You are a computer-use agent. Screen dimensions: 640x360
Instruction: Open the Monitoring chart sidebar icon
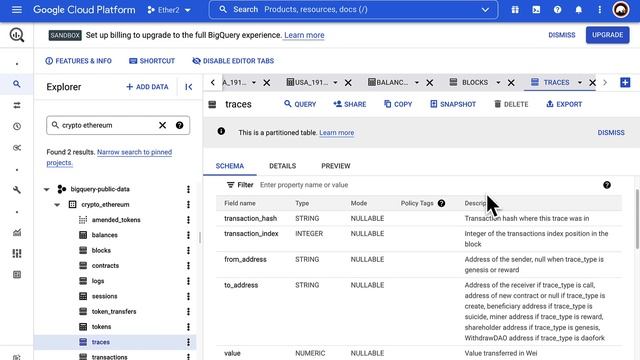(17, 232)
